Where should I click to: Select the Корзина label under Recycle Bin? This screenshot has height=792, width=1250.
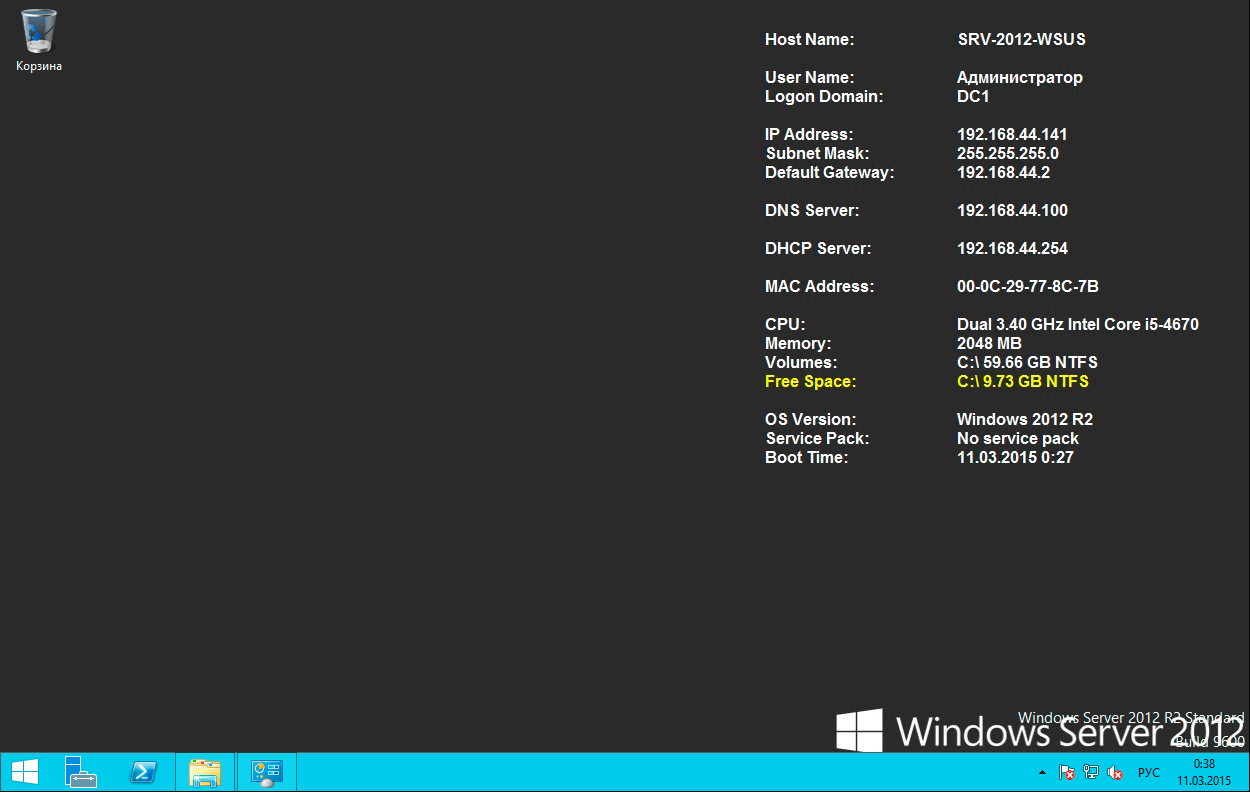[38, 66]
